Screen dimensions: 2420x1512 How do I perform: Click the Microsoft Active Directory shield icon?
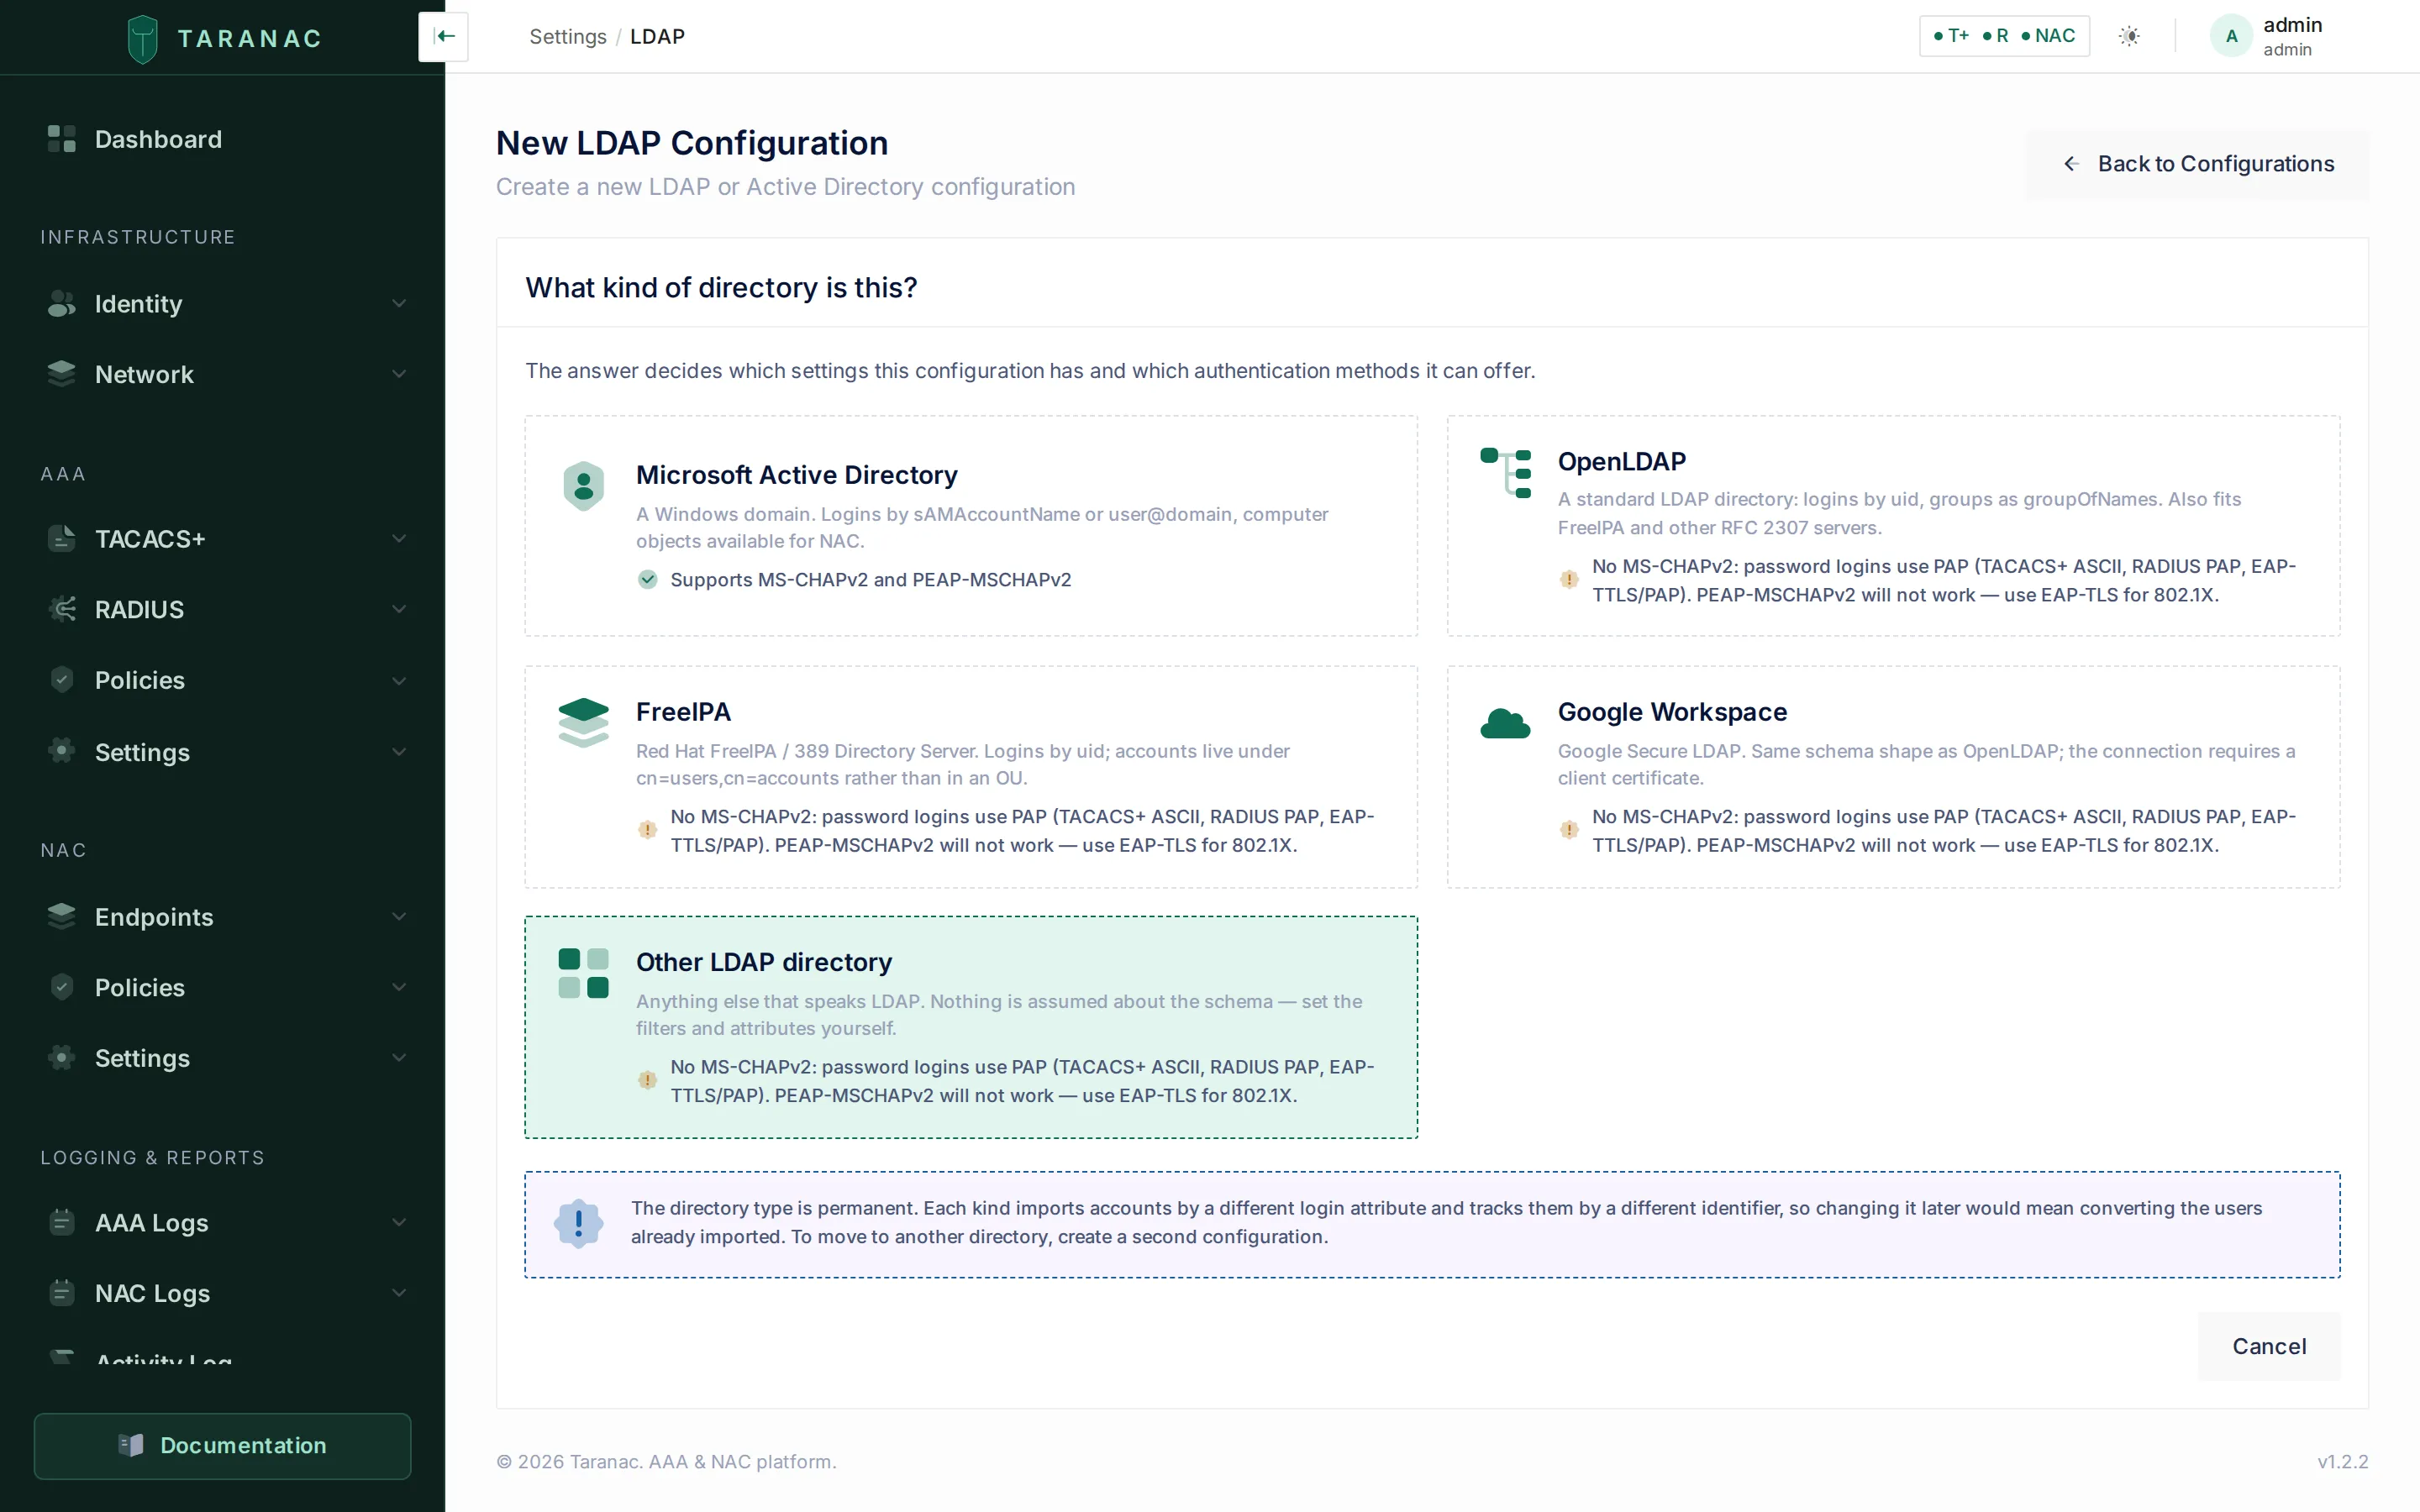click(x=584, y=486)
